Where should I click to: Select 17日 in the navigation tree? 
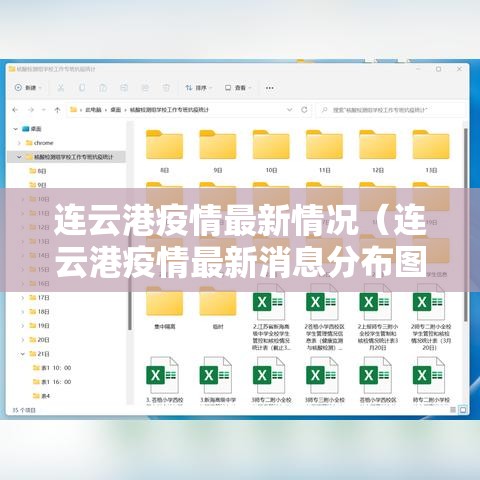pos(39,297)
